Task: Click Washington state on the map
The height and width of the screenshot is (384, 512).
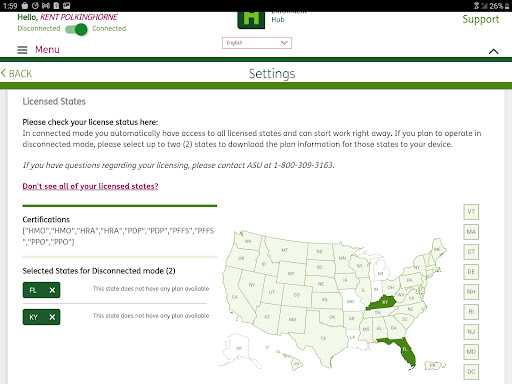Action: (x=248, y=241)
